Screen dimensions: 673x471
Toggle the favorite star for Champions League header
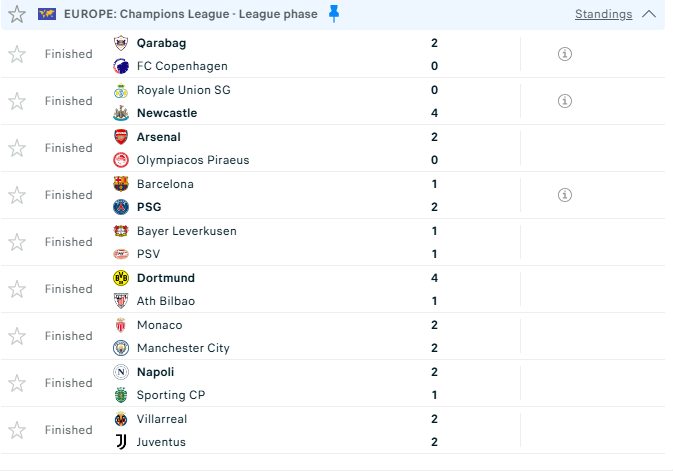pyautogui.click(x=16, y=14)
